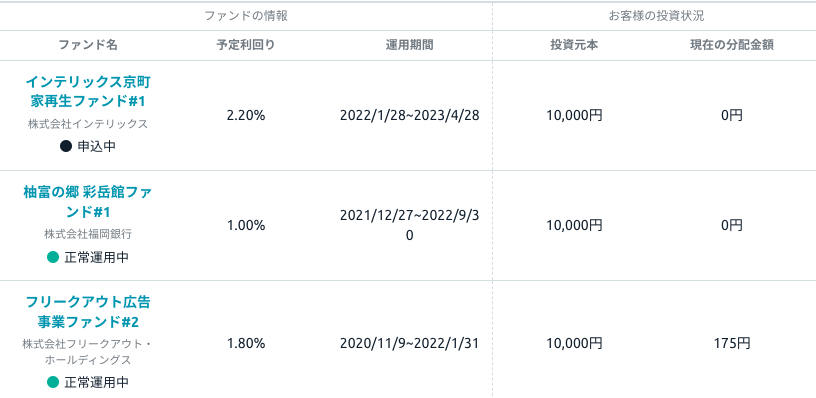Select the 予定利回り column header

tap(246, 45)
